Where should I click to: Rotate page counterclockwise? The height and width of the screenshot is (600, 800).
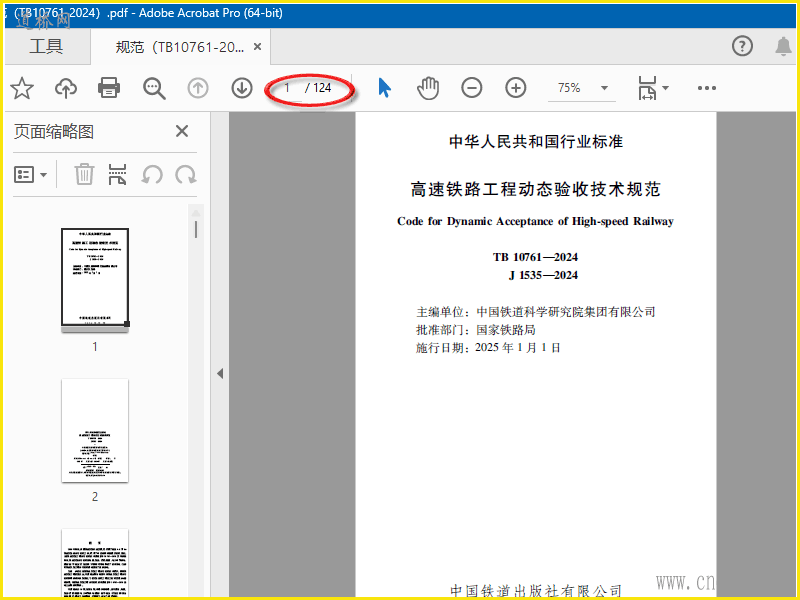point(152,174)
